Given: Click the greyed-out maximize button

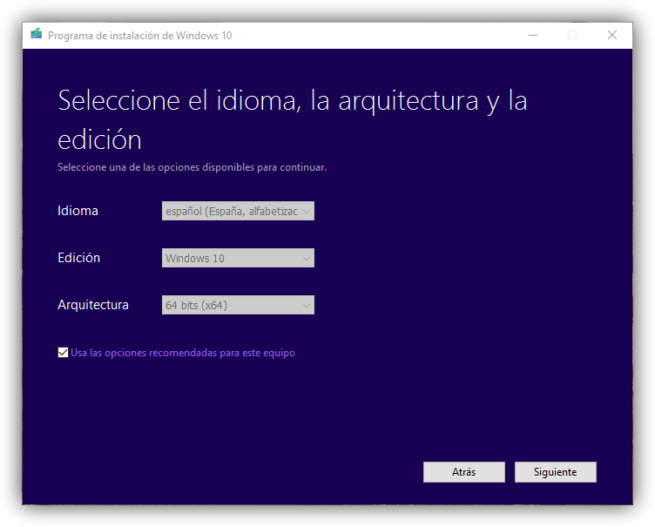Looking at the screenshot, I should [x=572, y=35].
